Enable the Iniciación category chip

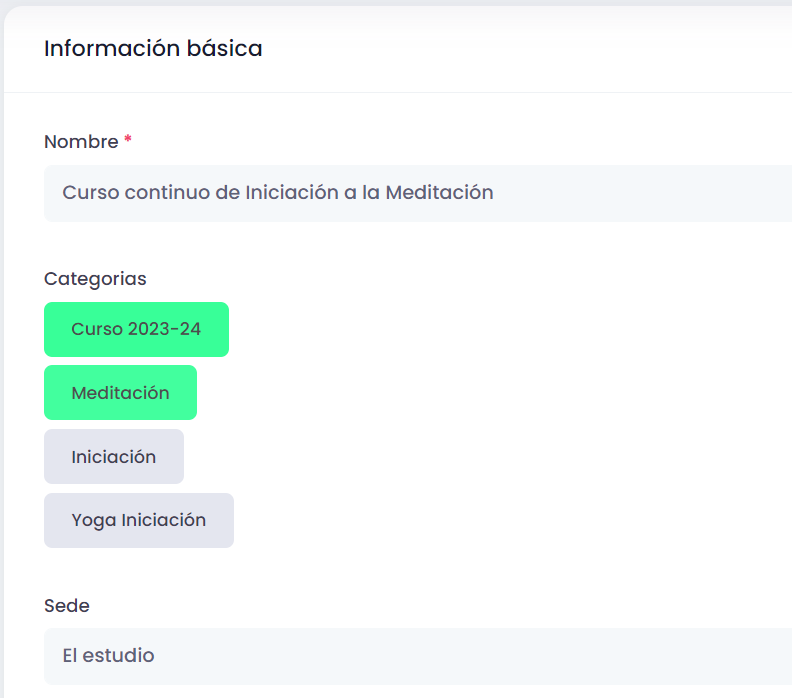[x=113, y=457]
